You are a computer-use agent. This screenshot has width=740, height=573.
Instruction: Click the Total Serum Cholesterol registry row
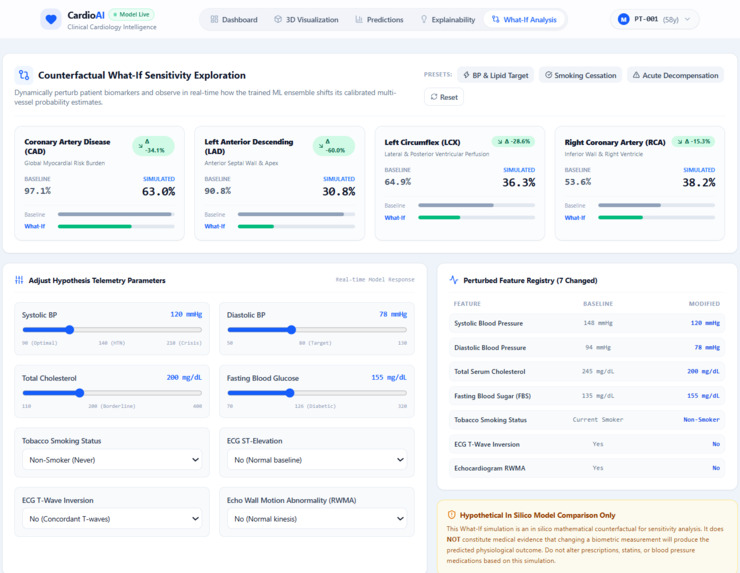[x=587, y=371]
